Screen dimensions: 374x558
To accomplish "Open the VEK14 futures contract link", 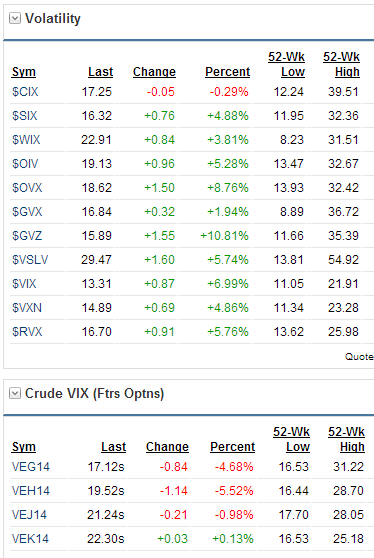I will point(30,538).
